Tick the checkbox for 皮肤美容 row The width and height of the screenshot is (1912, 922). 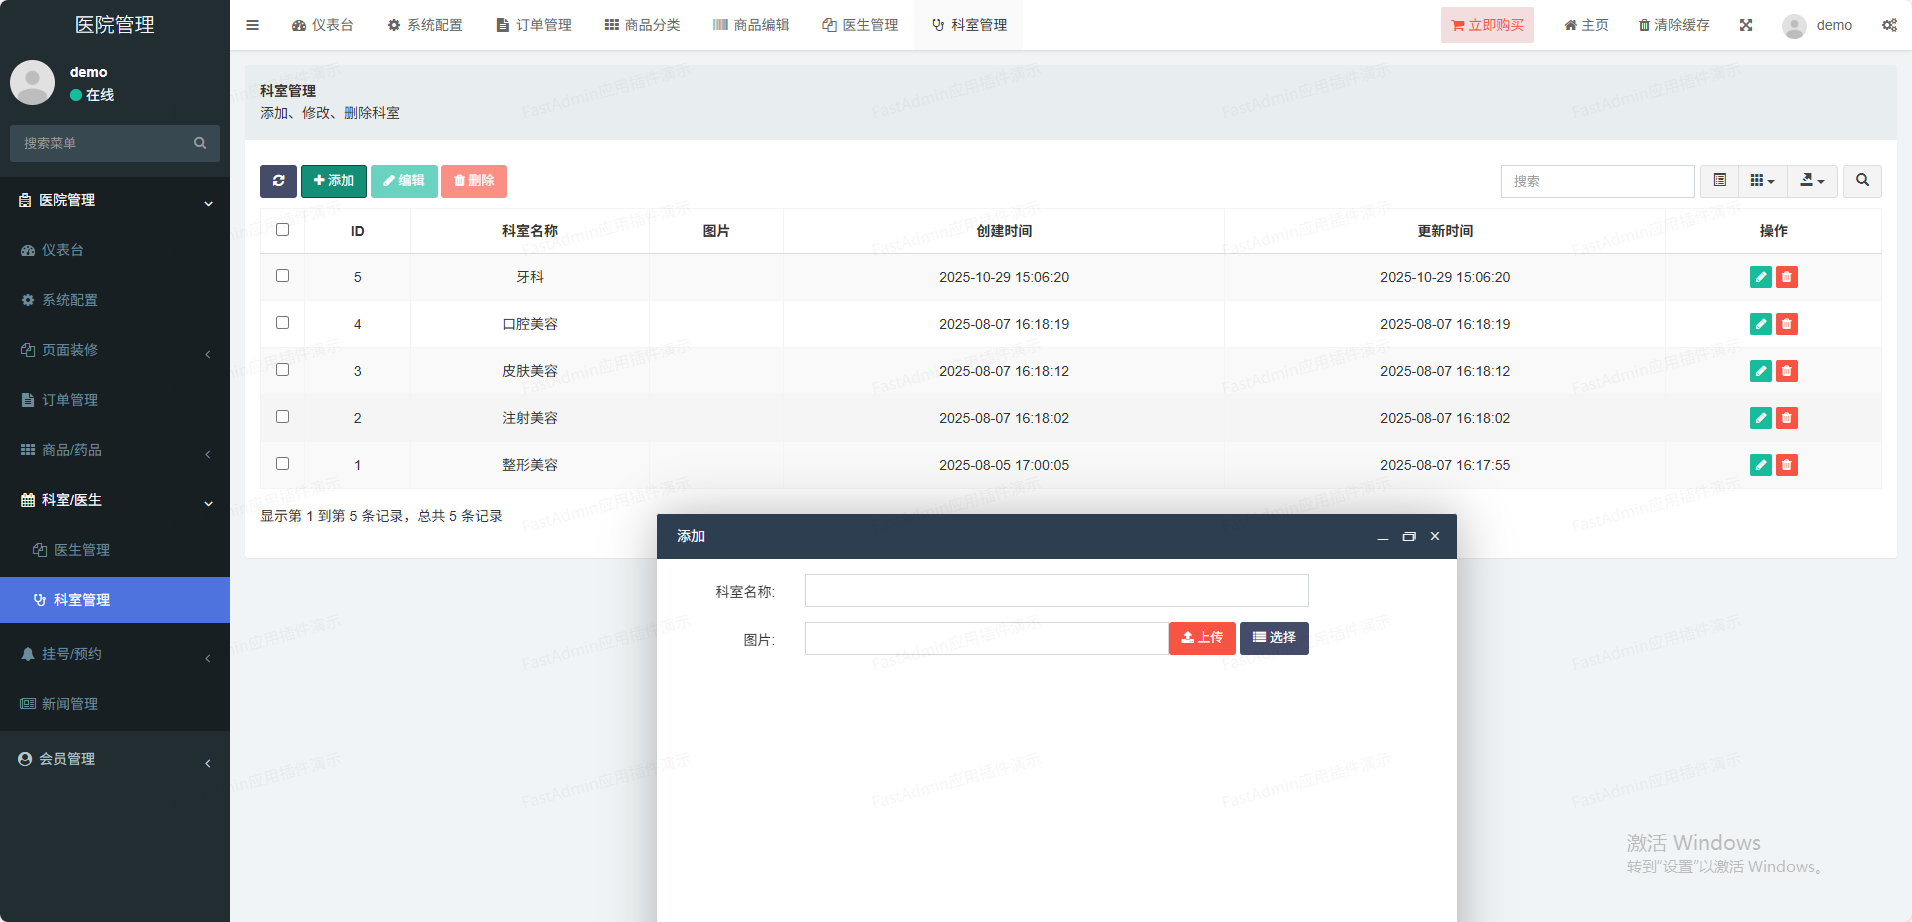[283, 370]
